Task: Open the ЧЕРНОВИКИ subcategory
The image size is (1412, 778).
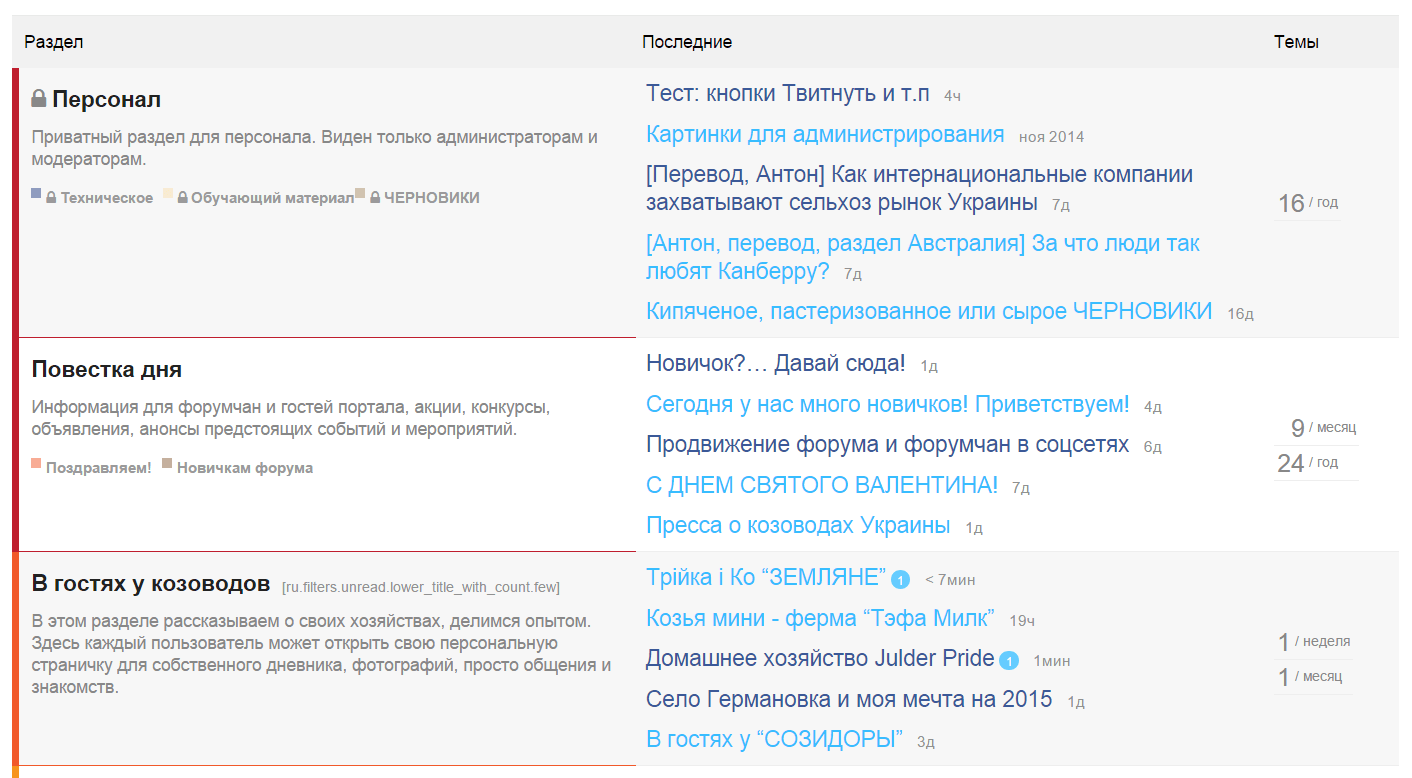Action: [x=431, y=198]
